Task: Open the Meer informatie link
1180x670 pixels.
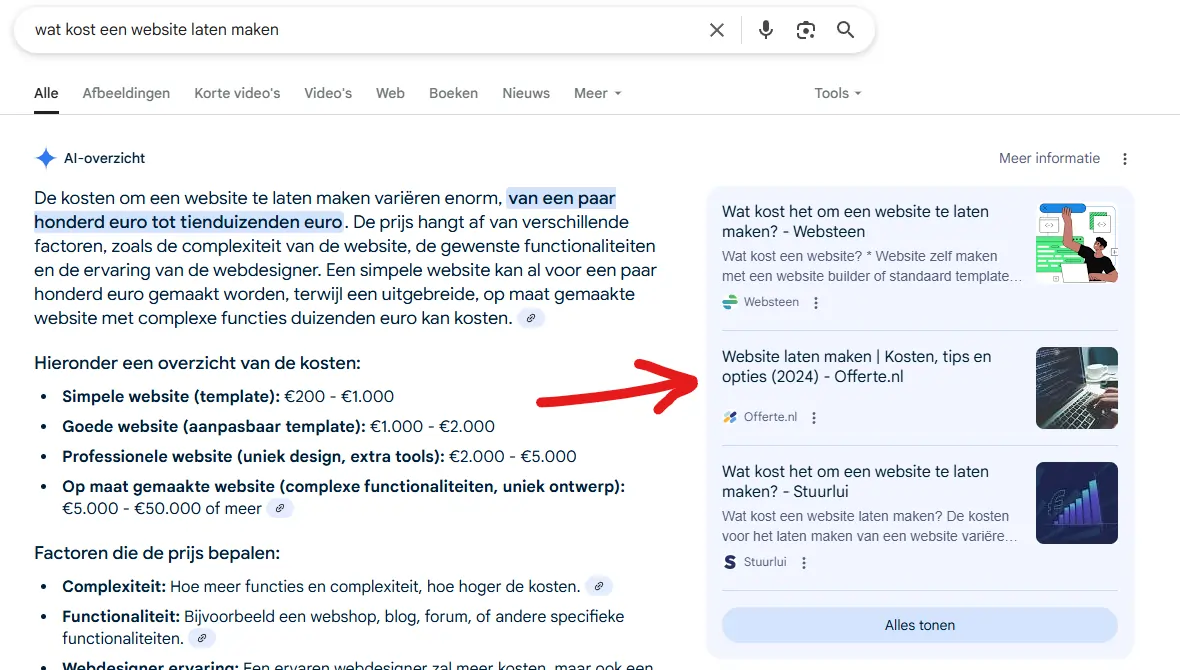Action: [1049, 158]
